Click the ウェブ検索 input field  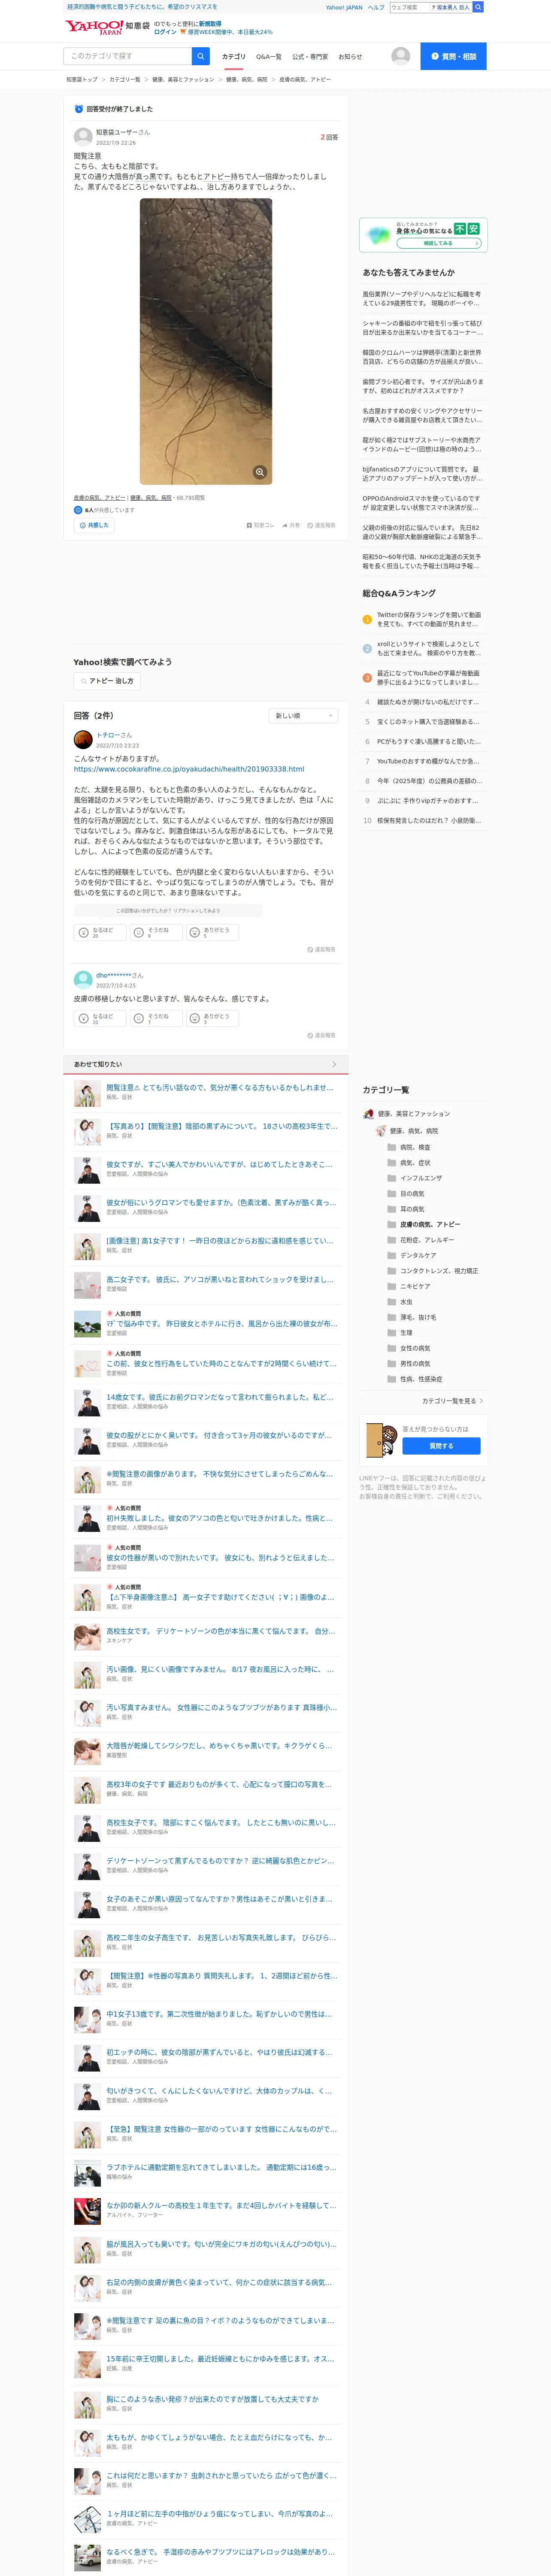click(410, 7)
